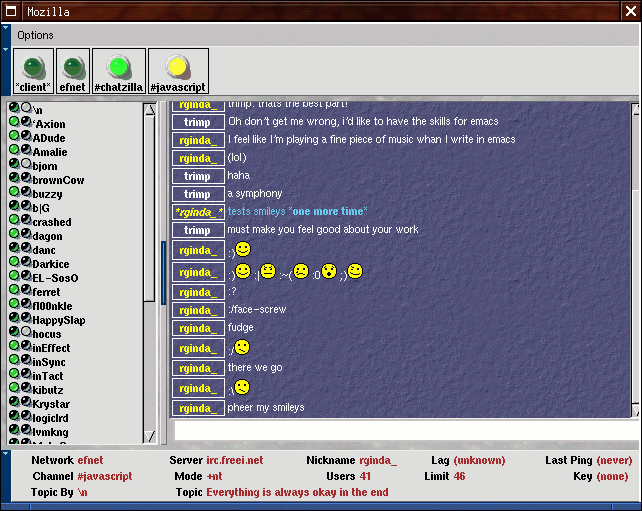642x511 pixels.
Task: Click the bright green light icon above #chatzilla
Action: coord(119,67)
